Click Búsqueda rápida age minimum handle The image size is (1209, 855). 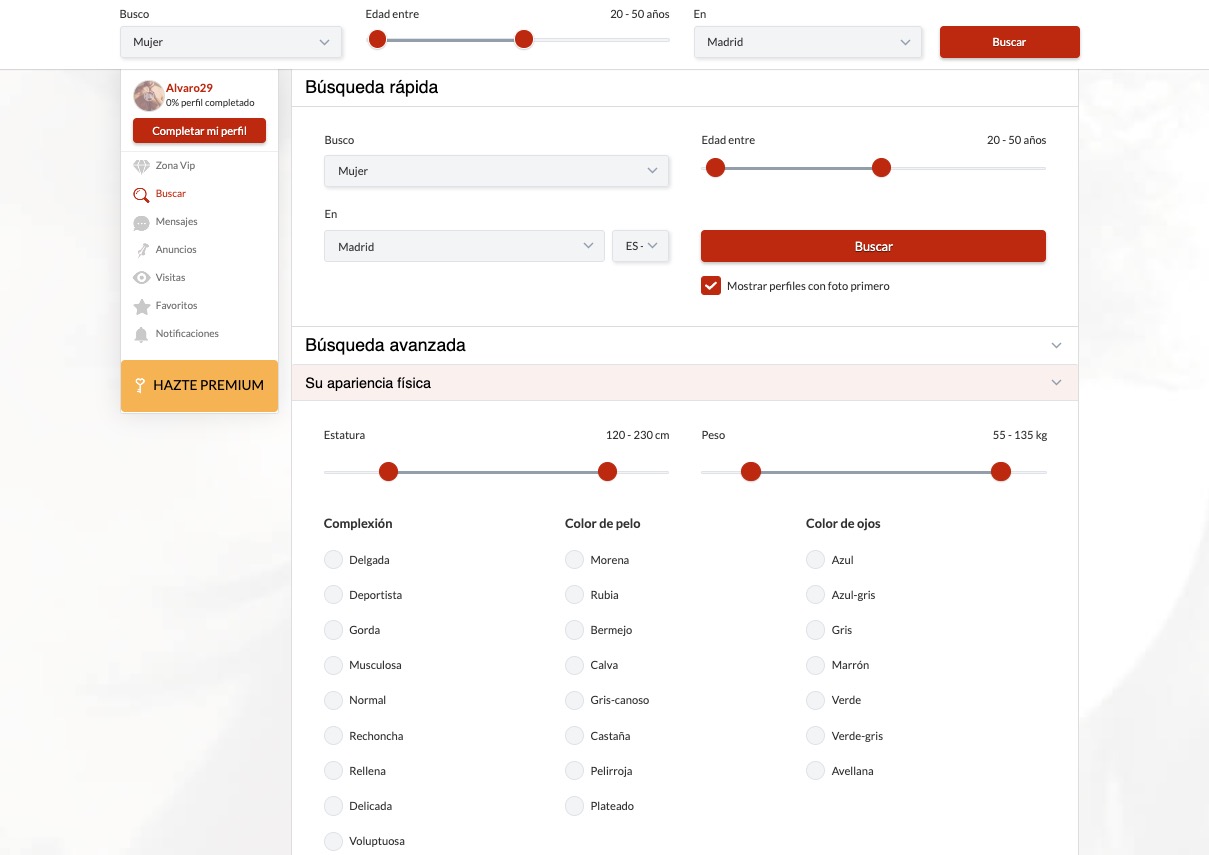tap(715, 168)
